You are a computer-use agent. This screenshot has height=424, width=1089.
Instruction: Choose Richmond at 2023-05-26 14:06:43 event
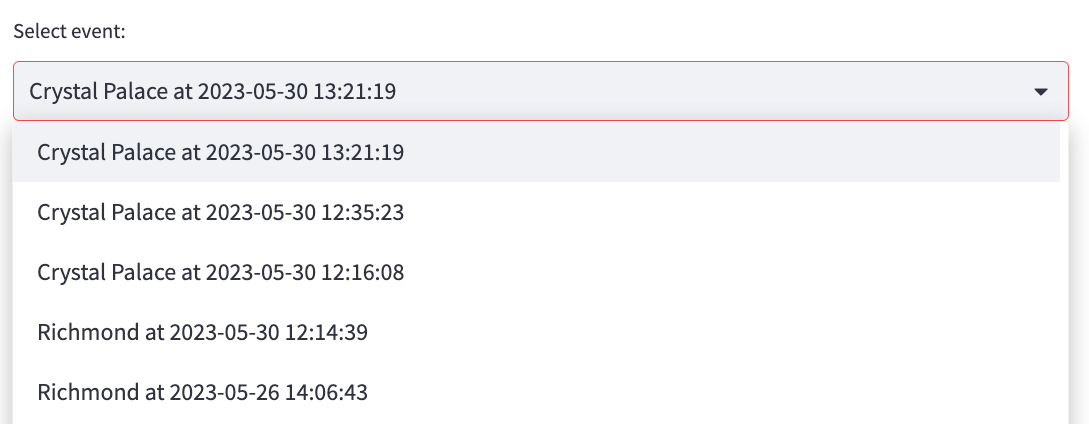click(203, 392)
